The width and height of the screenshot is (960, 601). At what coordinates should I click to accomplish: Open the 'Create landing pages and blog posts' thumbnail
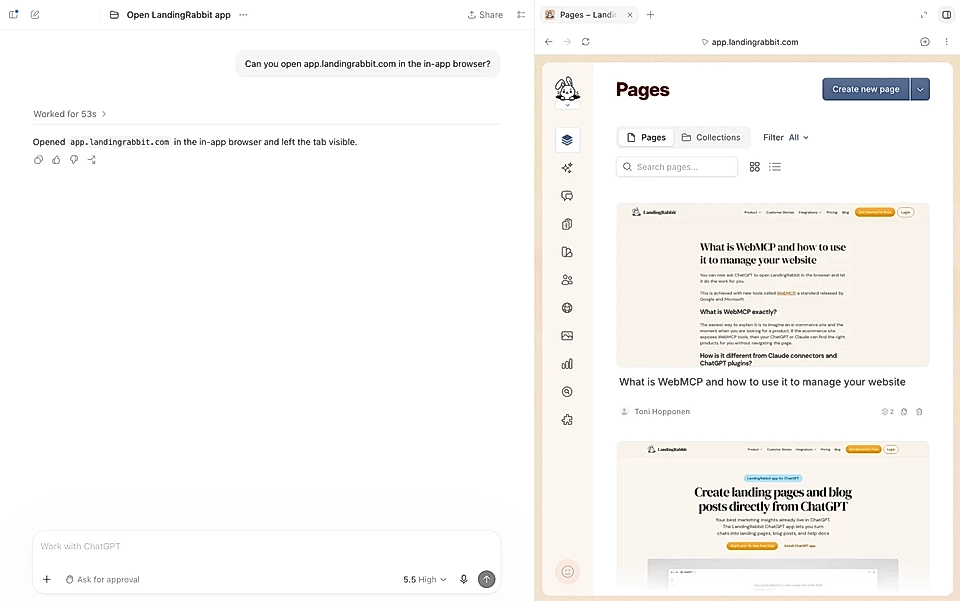(773, 515)
